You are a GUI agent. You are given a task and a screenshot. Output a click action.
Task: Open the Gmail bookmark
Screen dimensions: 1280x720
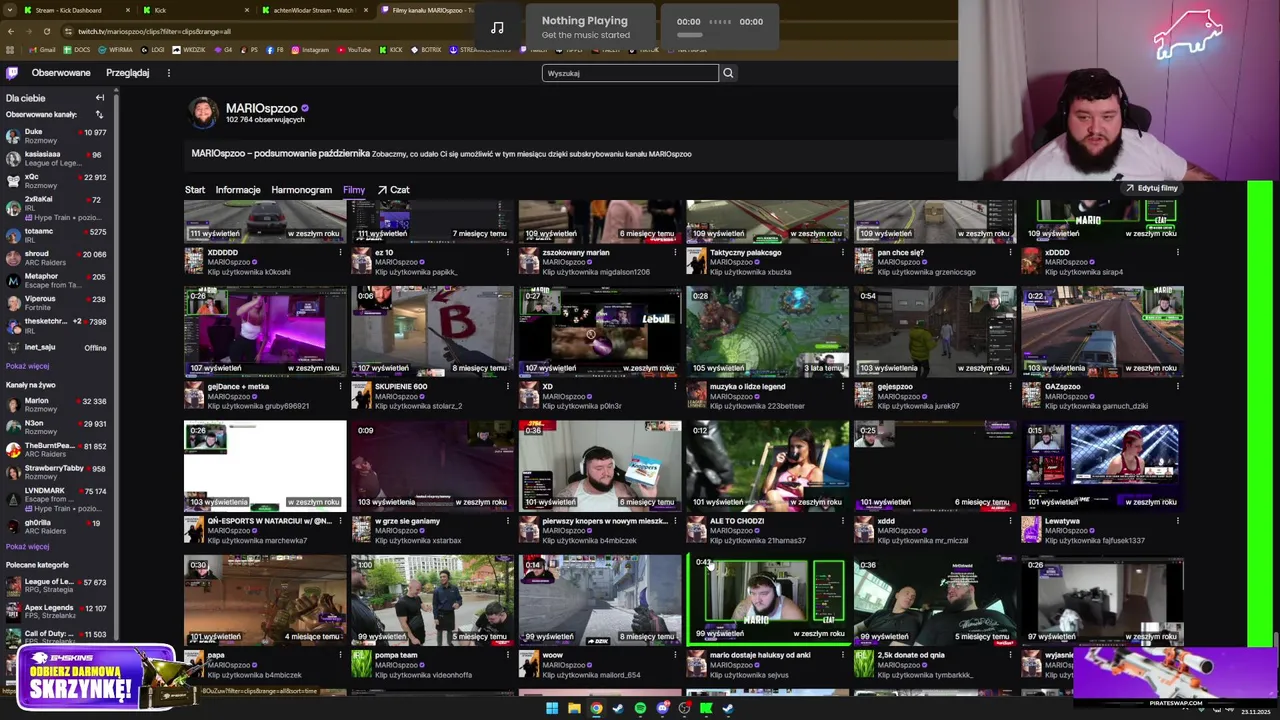click(x=43, y=50)
